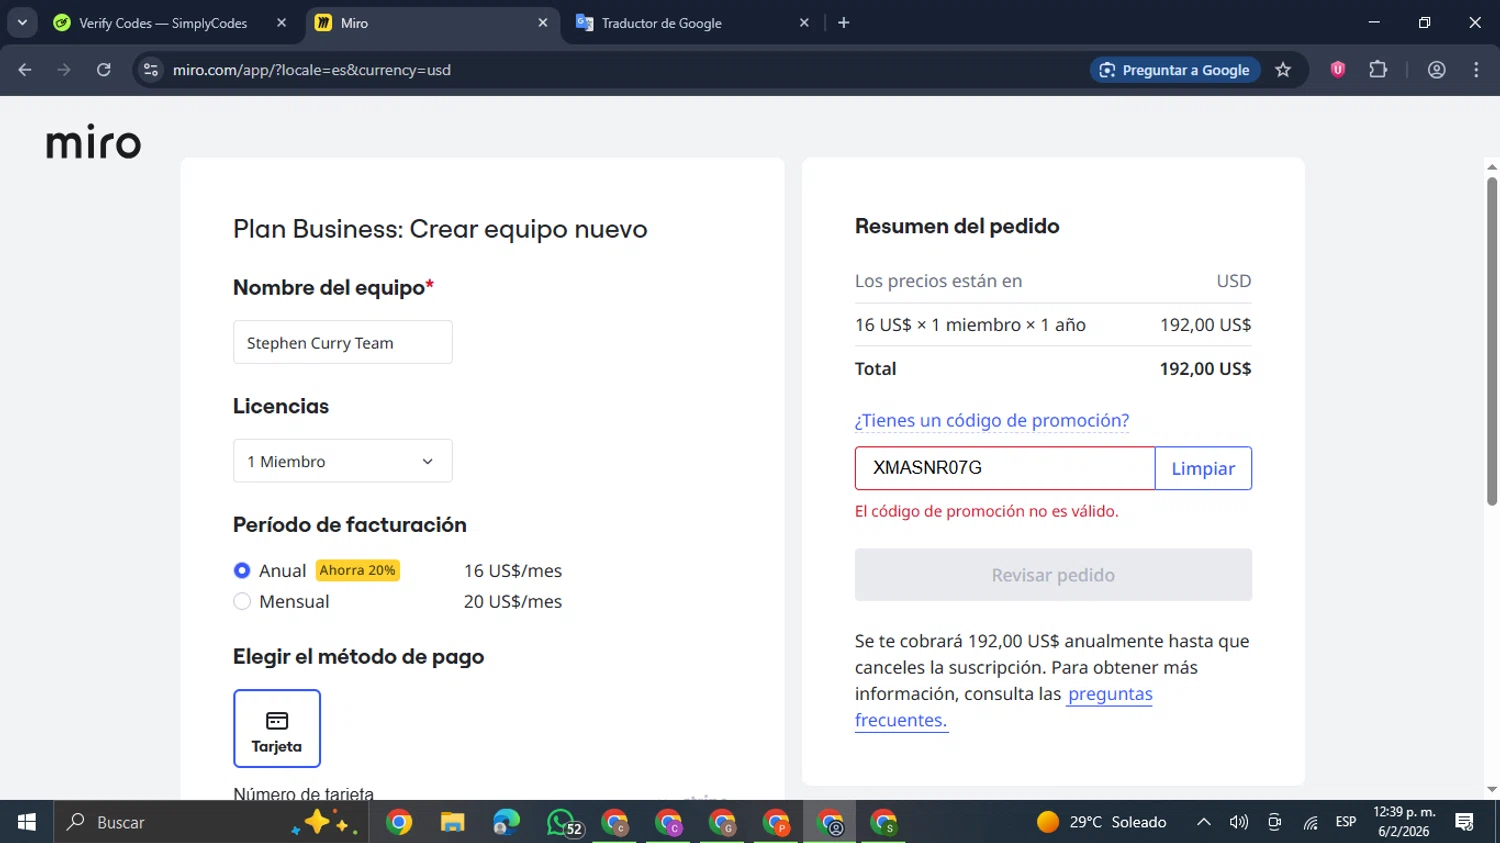This screenshot has height=843, width=1500.
Task: Open the volume speaker icon
Action: 1239,822
